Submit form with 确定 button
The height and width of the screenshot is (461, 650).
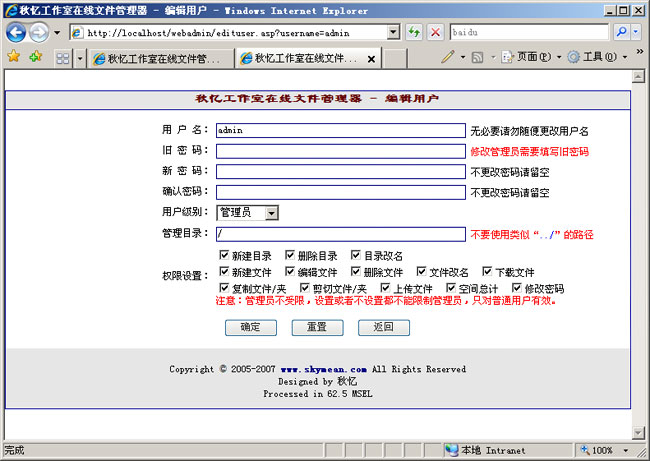251,328
